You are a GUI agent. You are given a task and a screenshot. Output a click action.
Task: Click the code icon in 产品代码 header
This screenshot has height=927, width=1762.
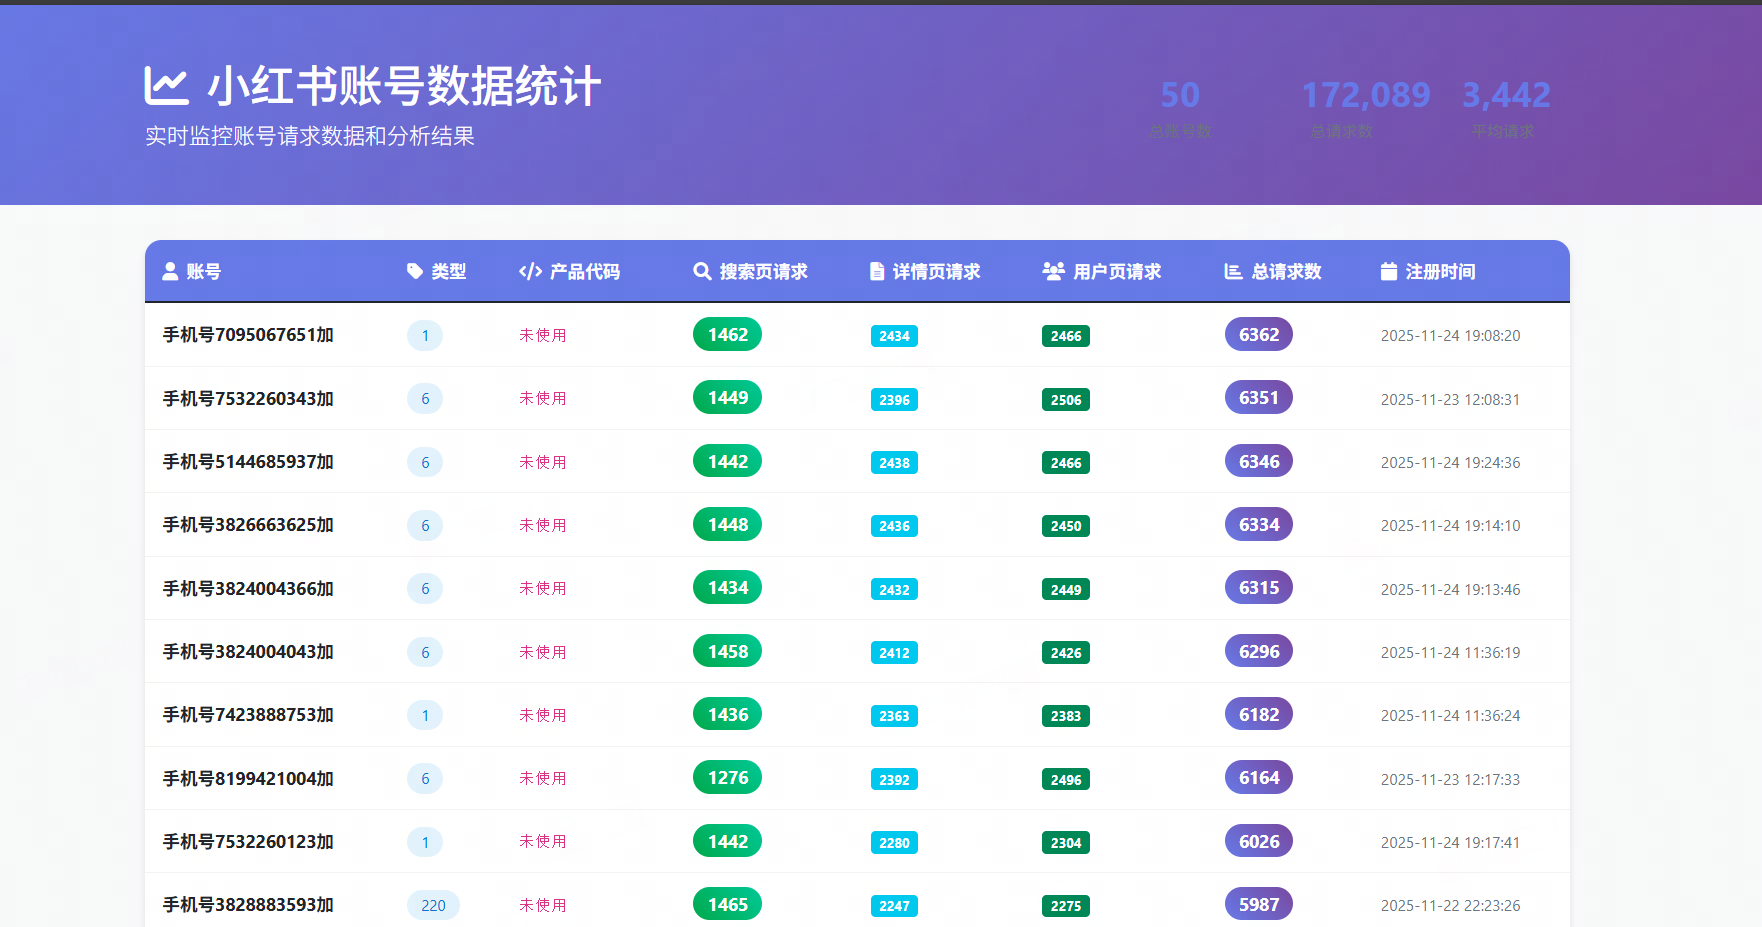pos(530,271)
